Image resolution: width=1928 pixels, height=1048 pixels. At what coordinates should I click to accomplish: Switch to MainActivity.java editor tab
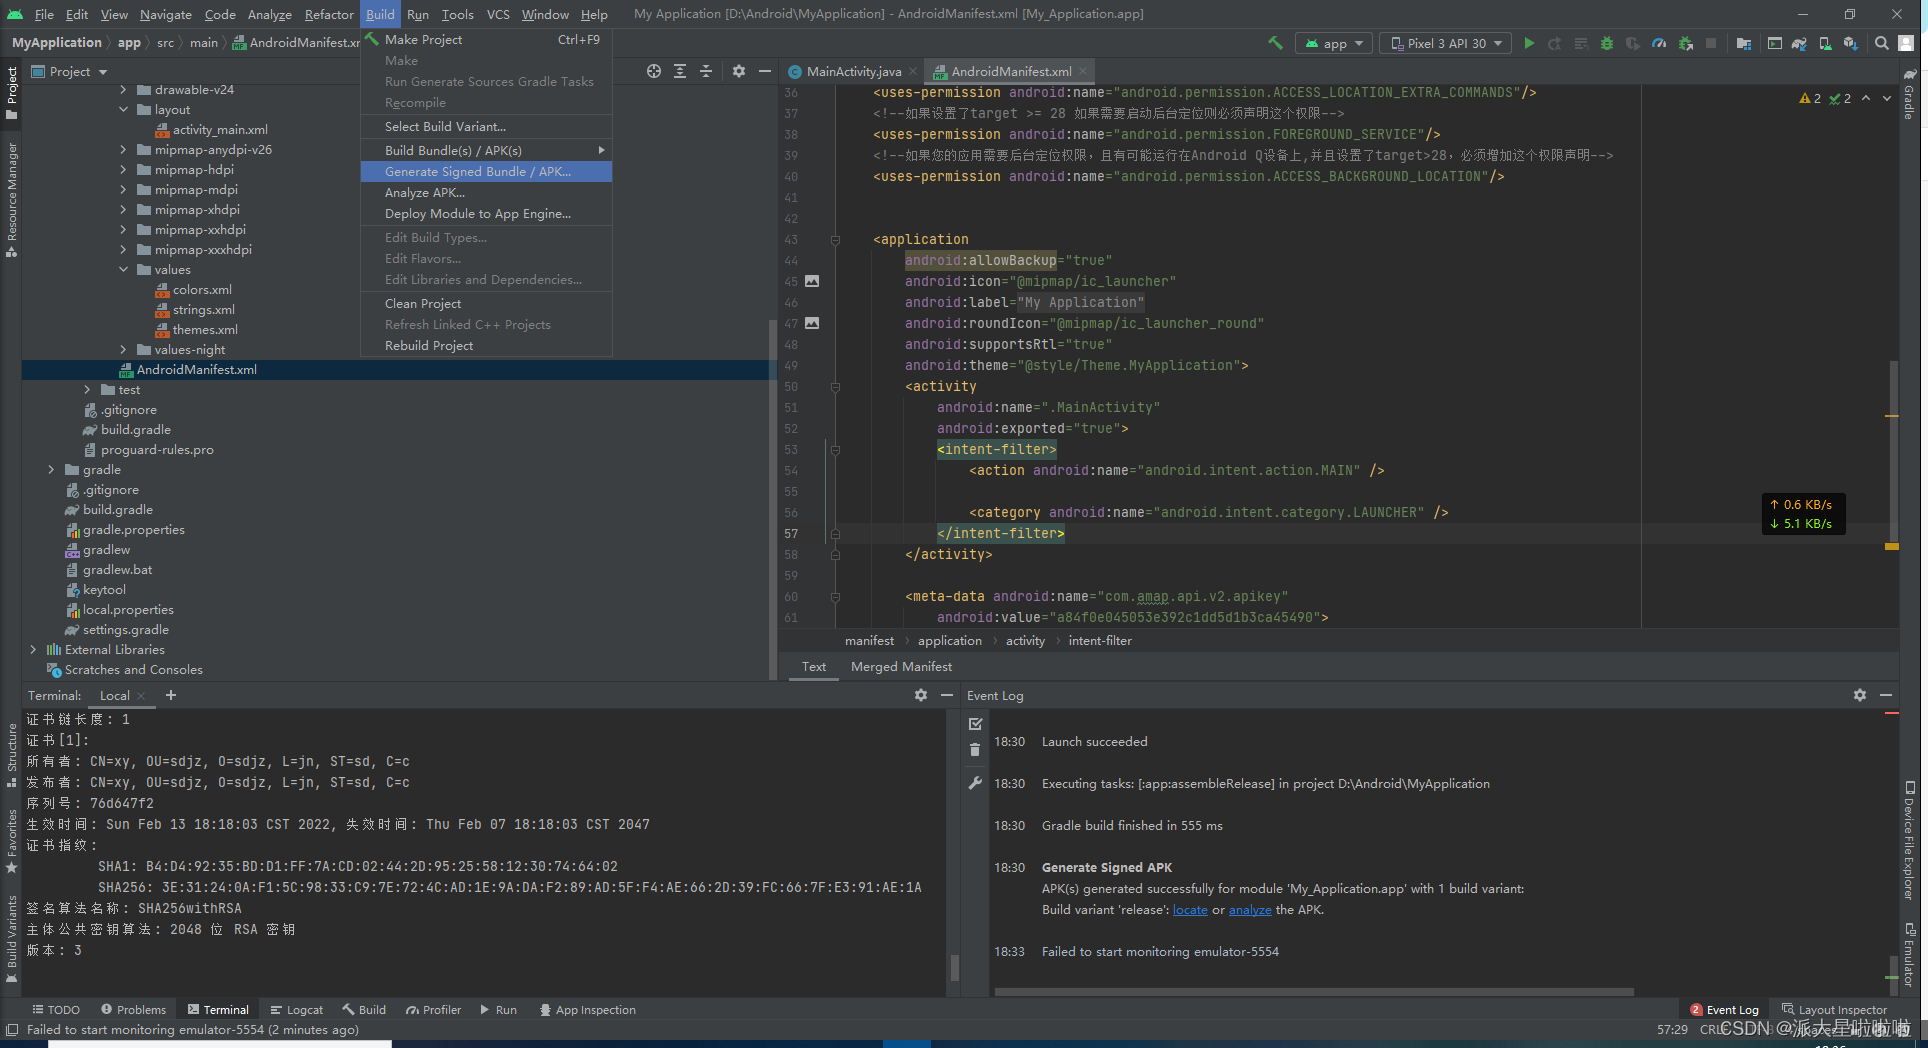(852, 71)
